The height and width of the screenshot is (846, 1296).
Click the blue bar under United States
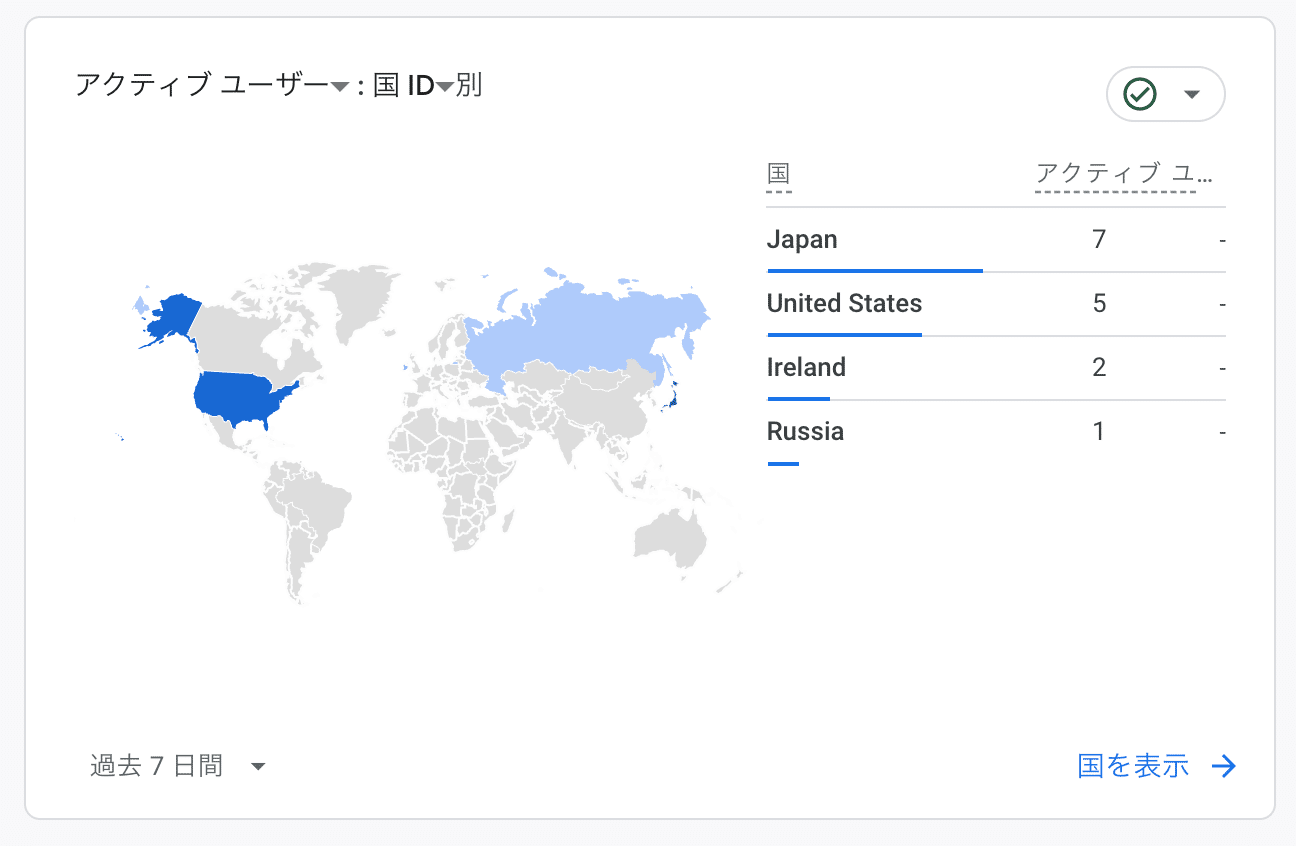coord(844,334)
